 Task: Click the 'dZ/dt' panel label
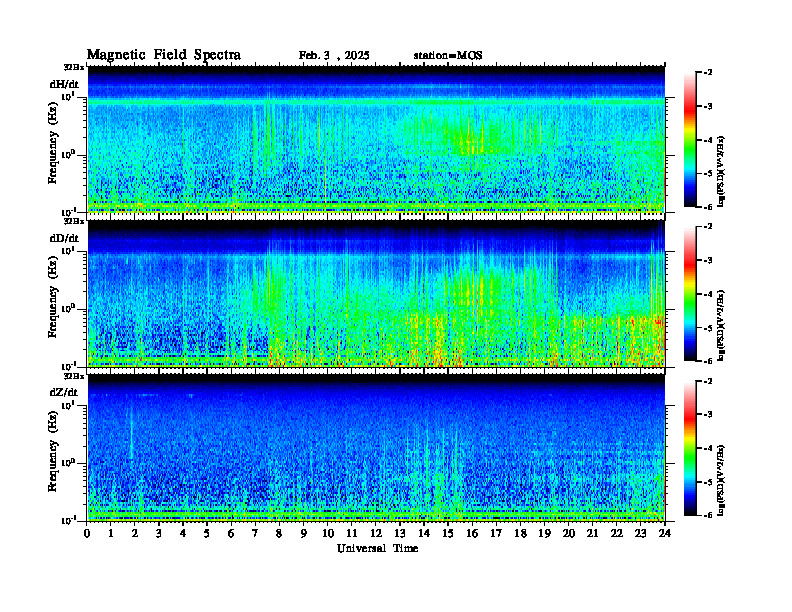tap(64, 392)
